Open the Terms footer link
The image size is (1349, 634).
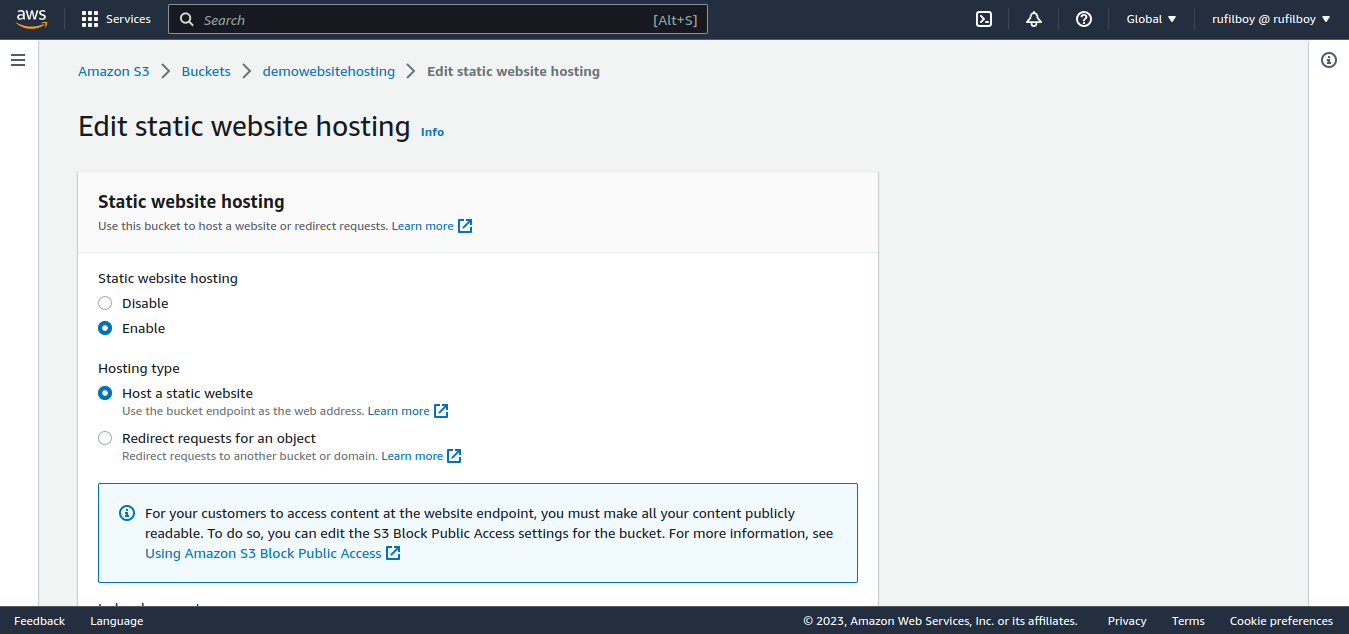(1188, 621)
